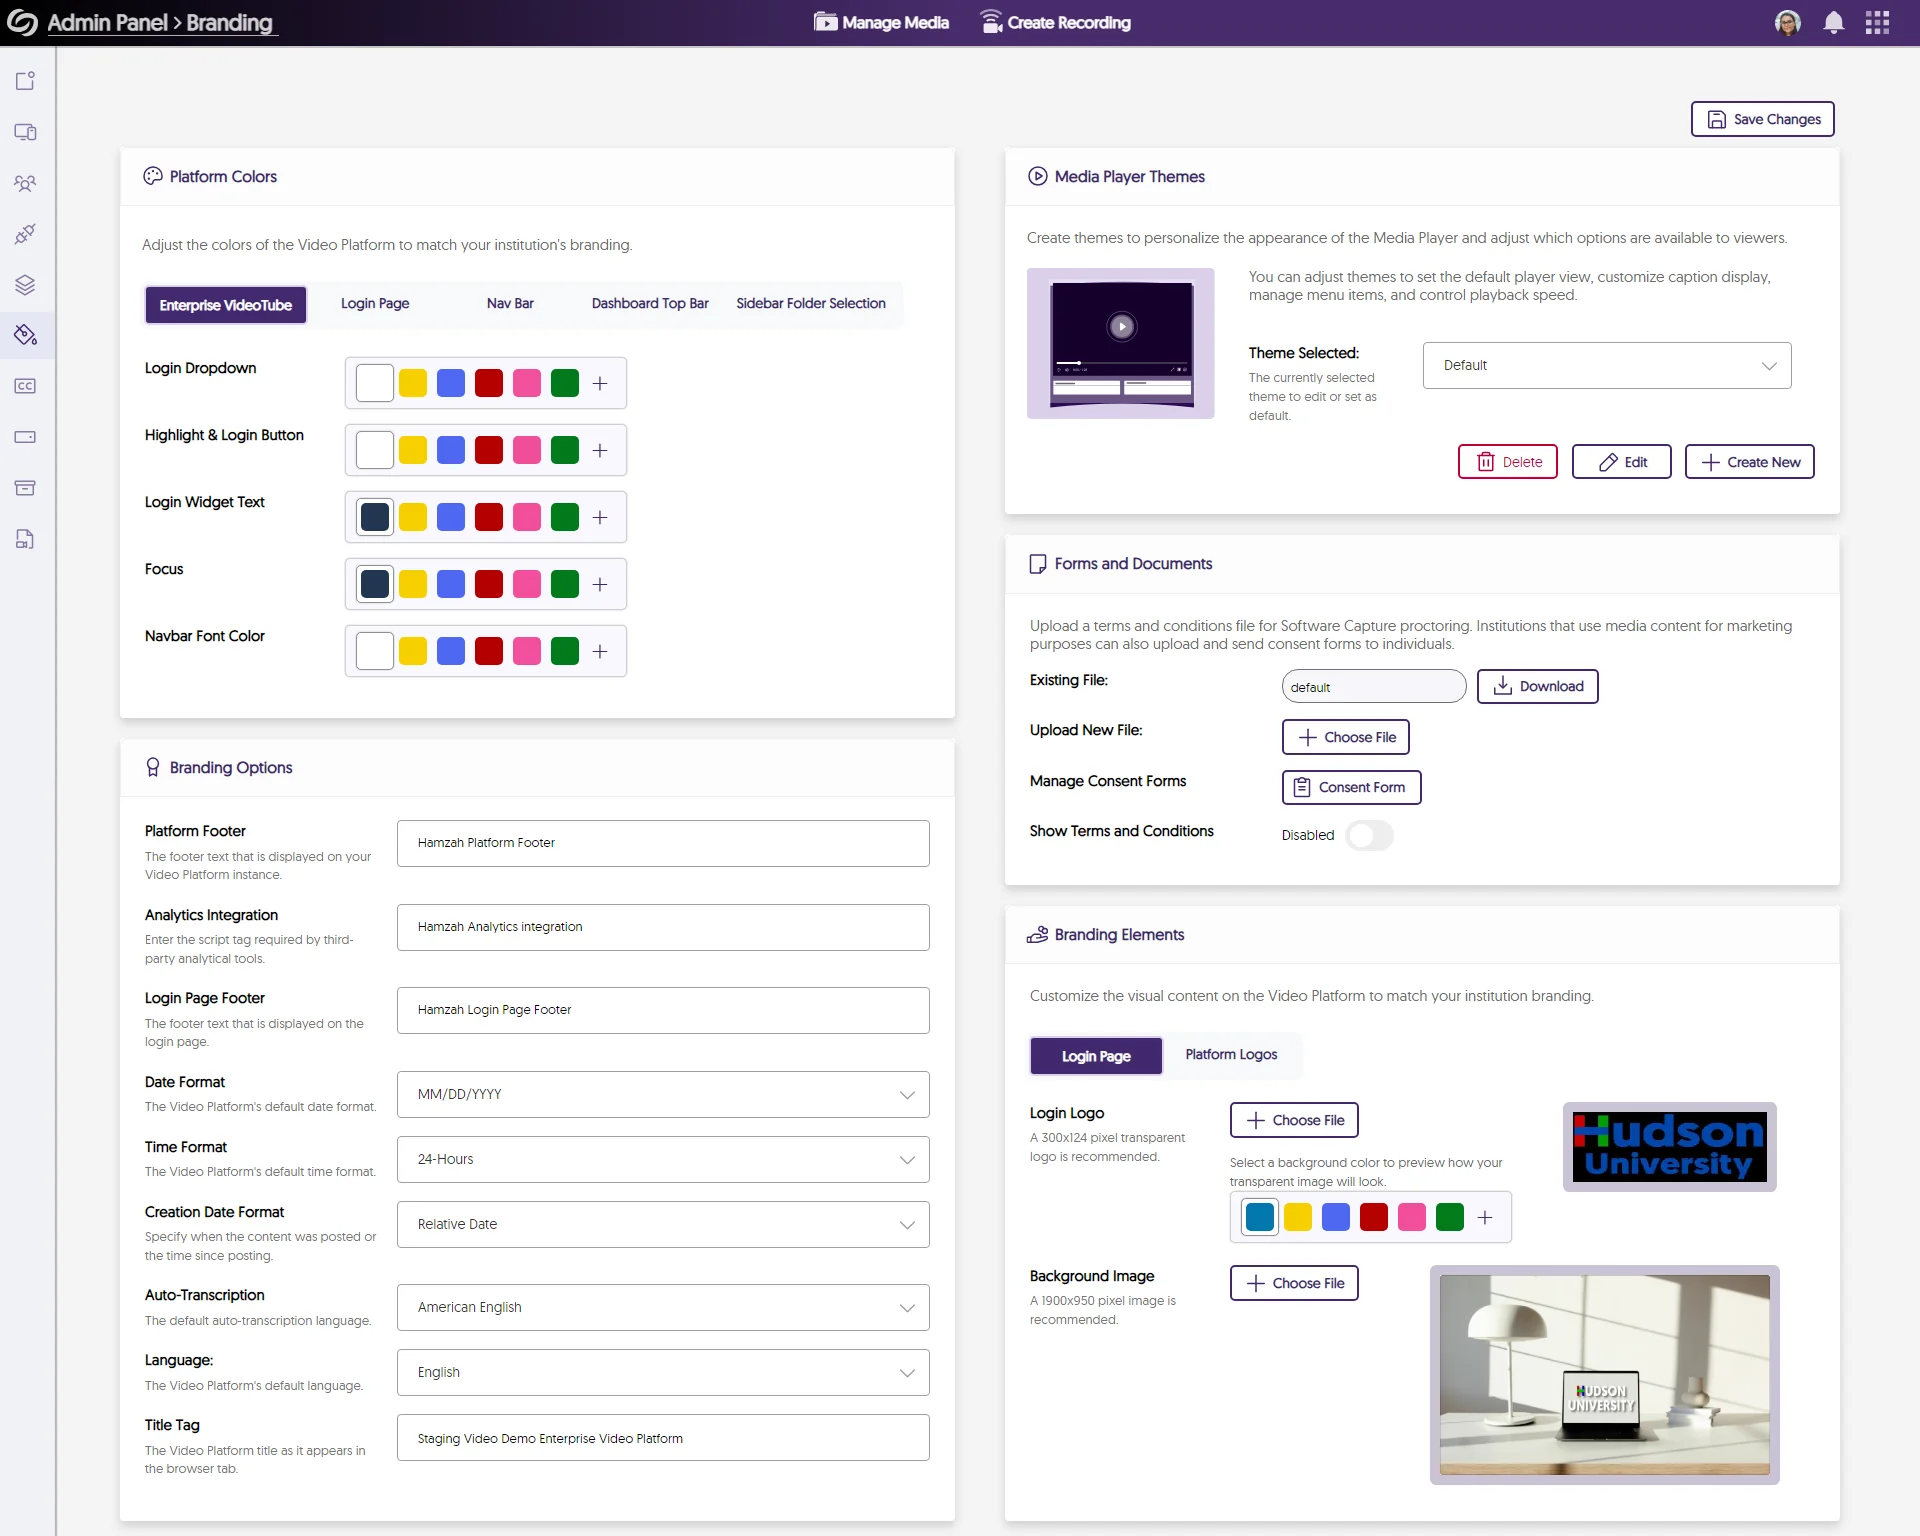This screenshot has height=1536, width=1920.
Task: Click the Save Changes button
Action: 1762,119
